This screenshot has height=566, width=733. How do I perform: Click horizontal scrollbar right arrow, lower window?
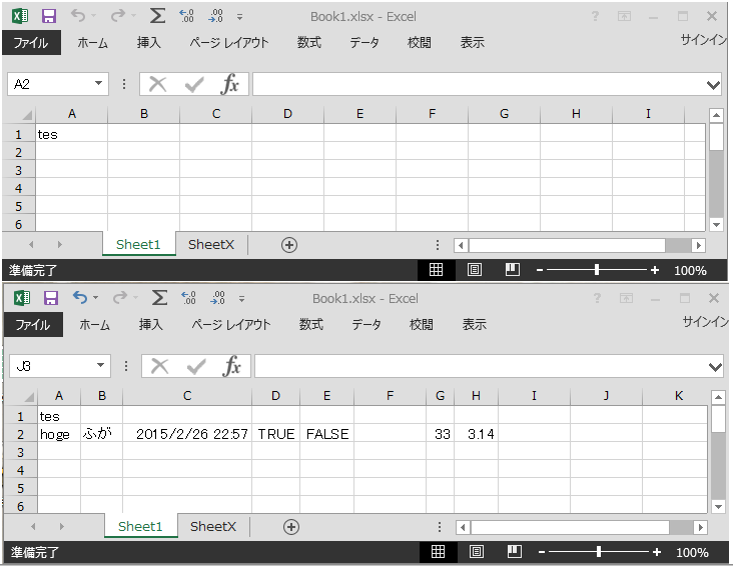tap(700, 527)
